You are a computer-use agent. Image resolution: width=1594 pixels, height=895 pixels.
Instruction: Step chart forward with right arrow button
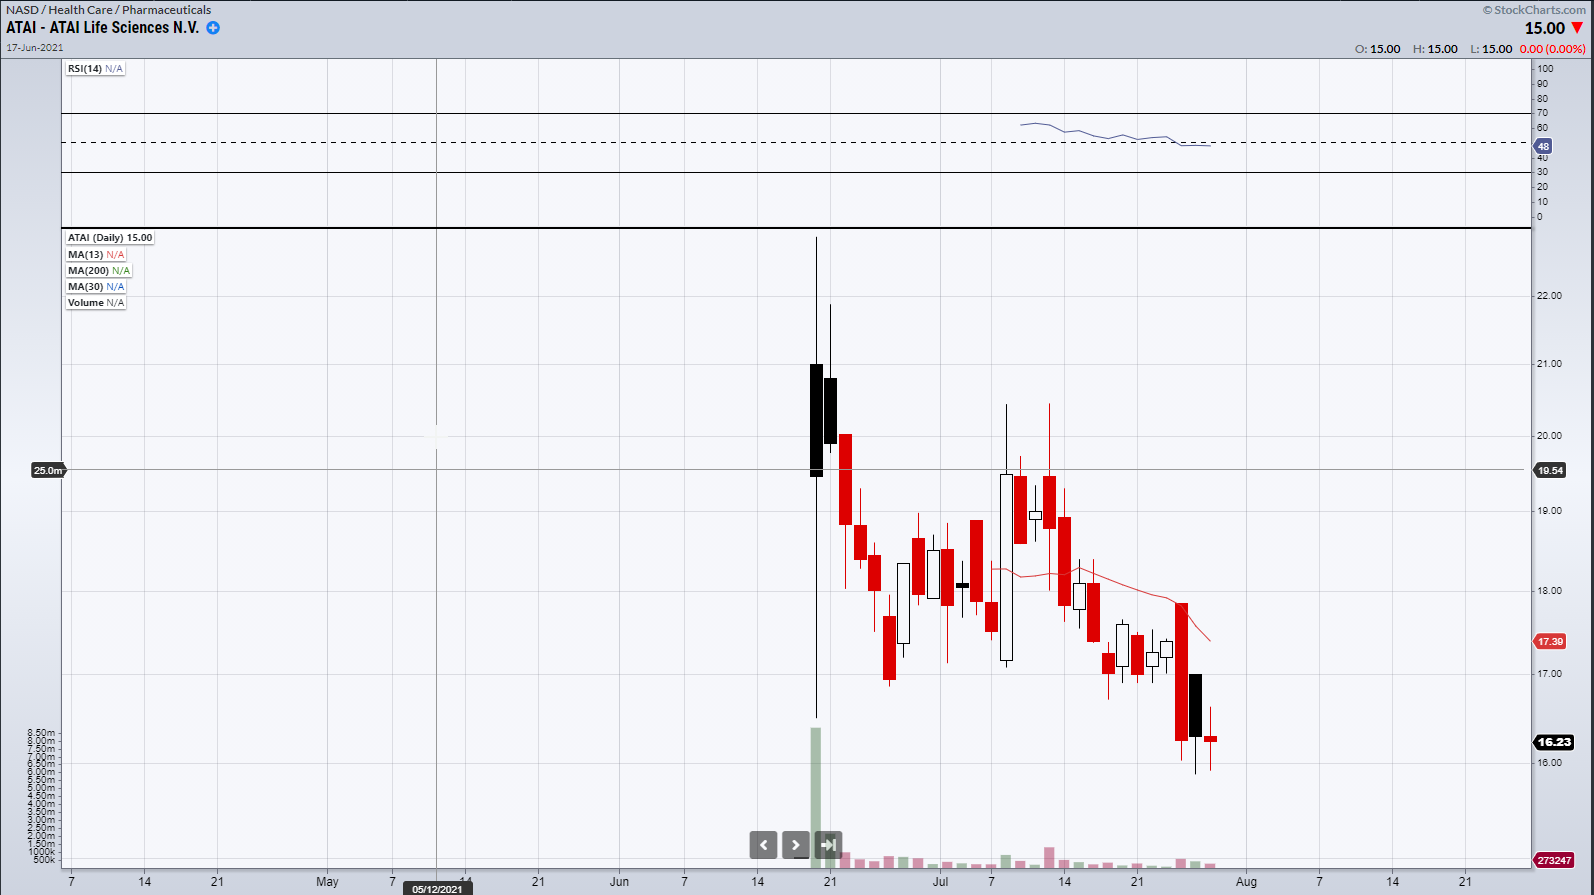click(796, 845)
